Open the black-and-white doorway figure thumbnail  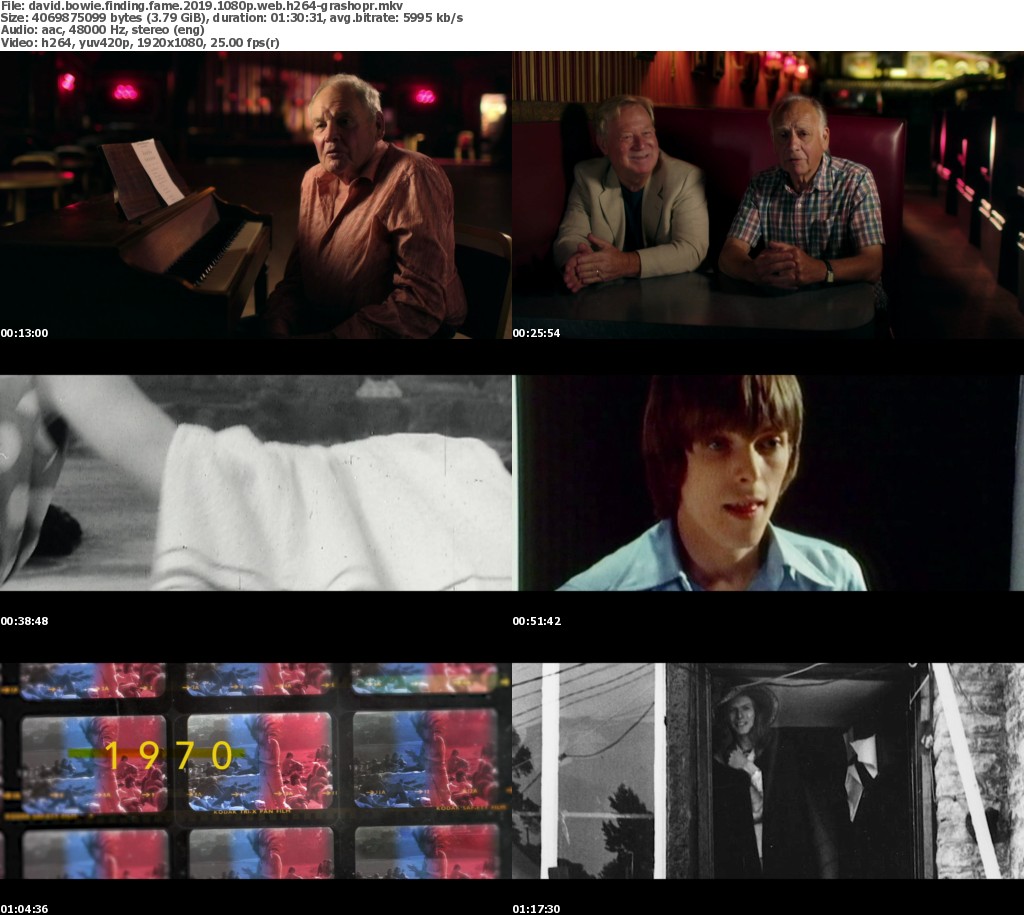pyautogui.click(x=768, y=770)
